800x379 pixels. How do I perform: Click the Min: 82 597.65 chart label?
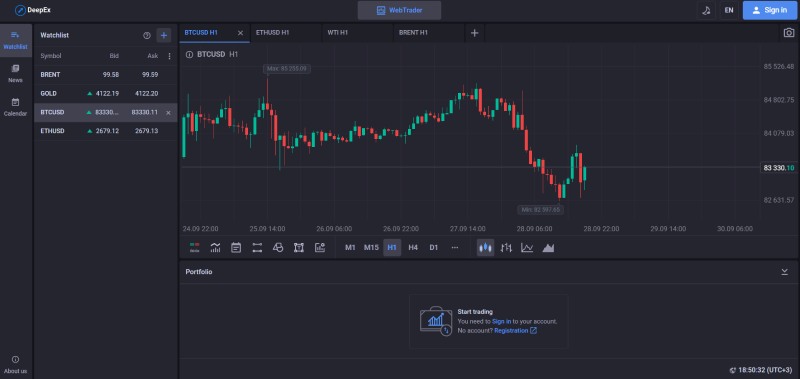tap(540, 210)
